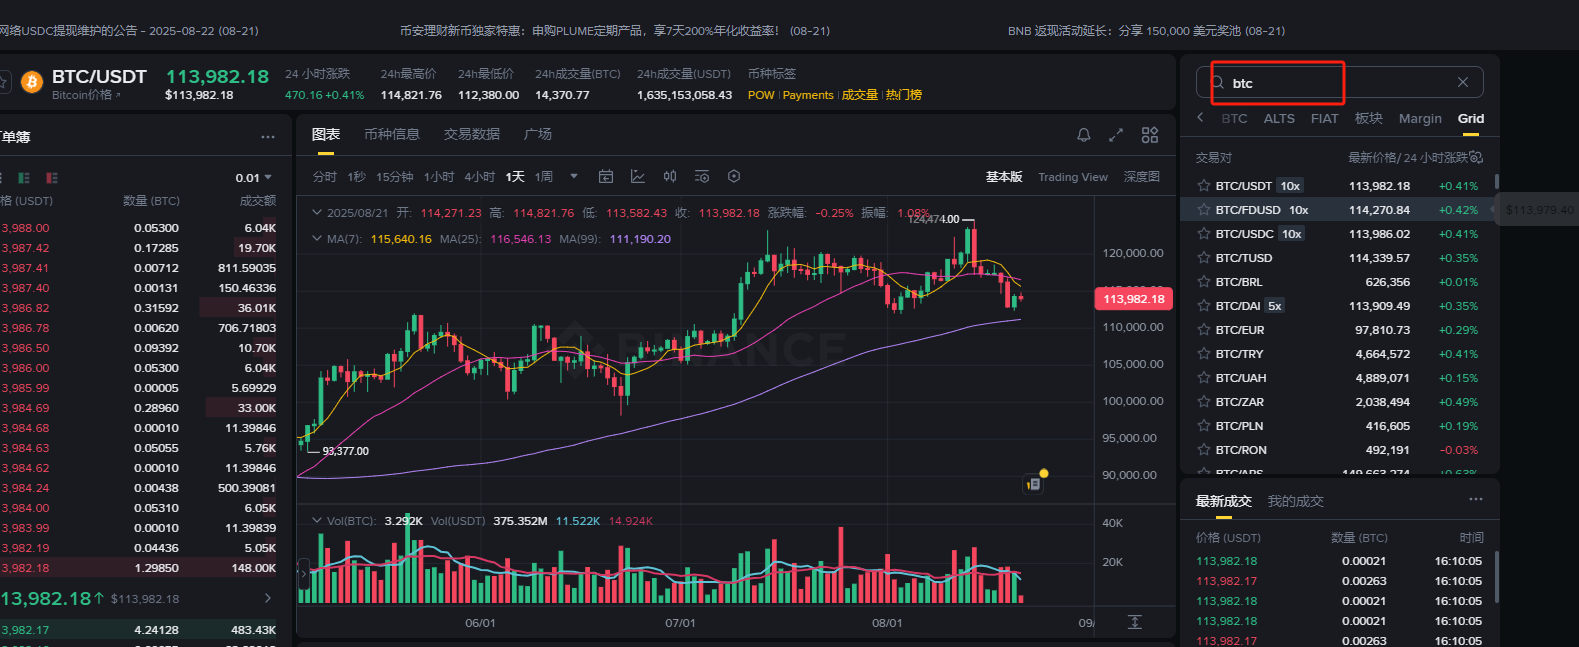Click the 113,982.18 current price label on axis

pos(1133,299)
